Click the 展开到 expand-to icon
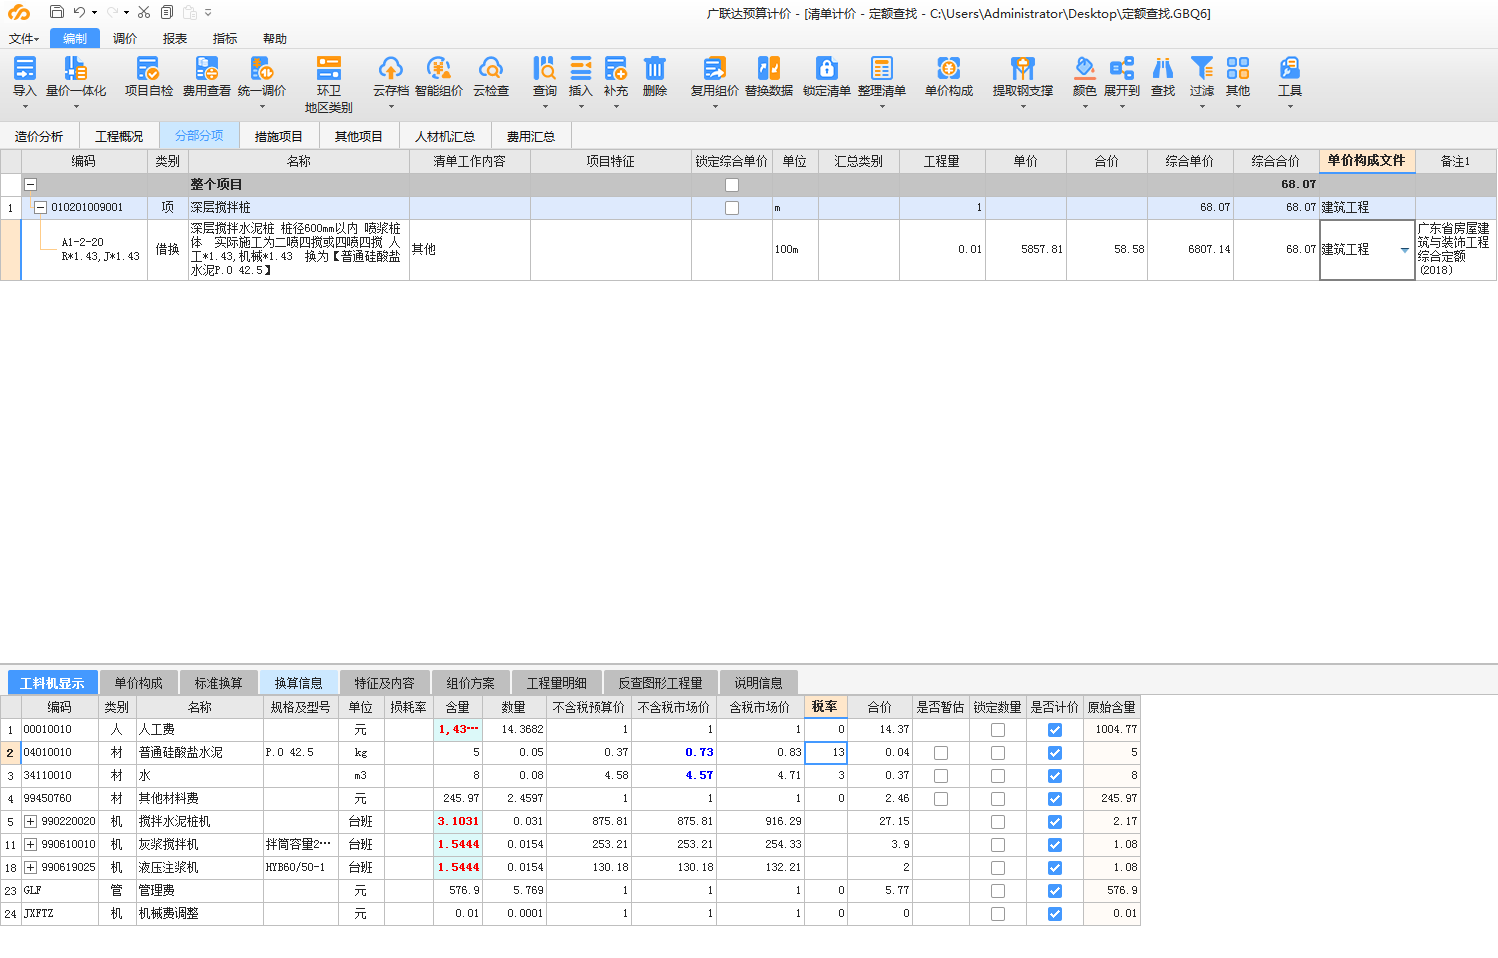1498x958 pixels. pos(1121,68)
